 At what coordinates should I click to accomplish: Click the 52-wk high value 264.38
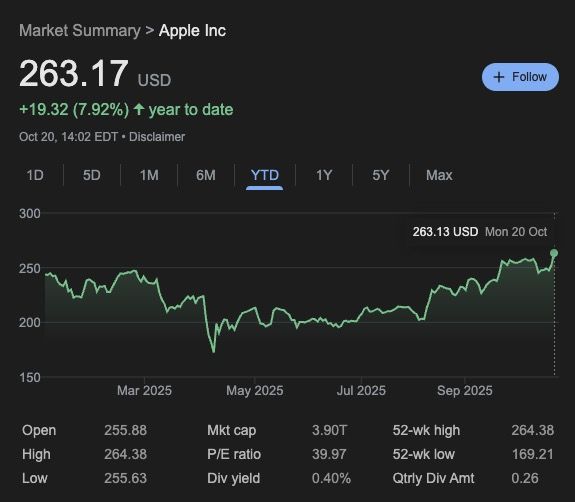tap(532, 430)
